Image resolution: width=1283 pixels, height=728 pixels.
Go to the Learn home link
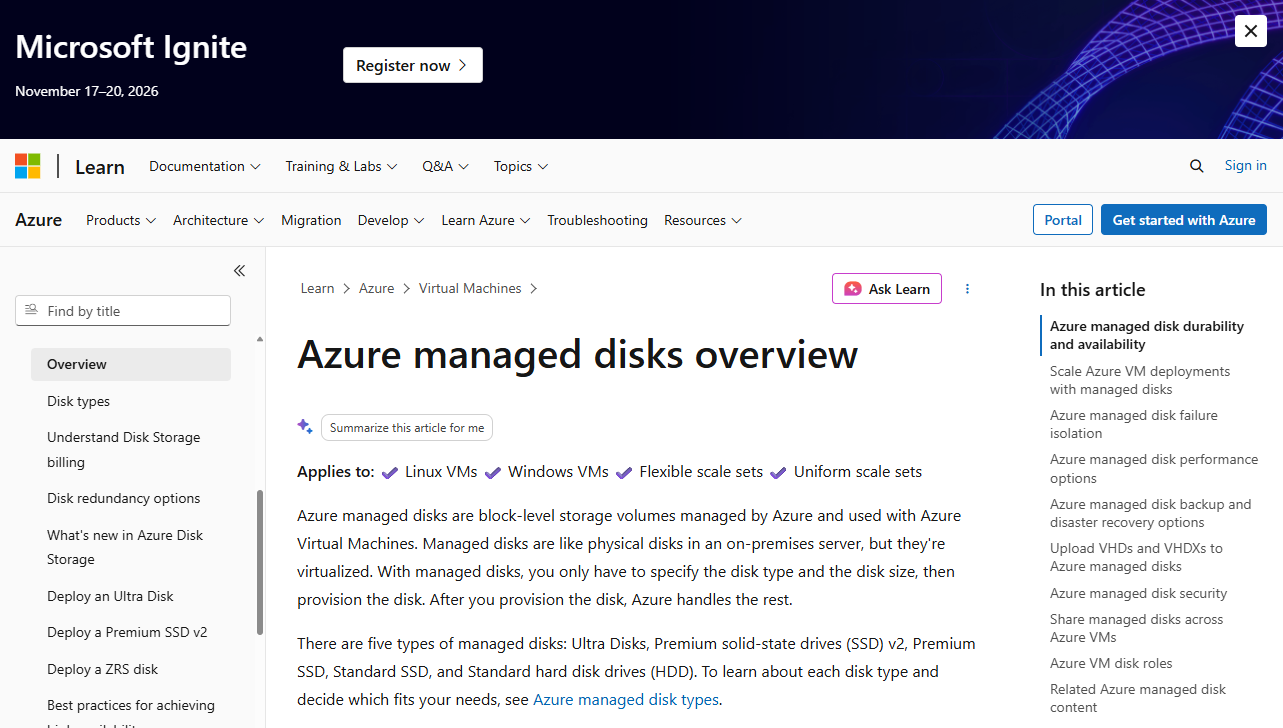(100, 167)
